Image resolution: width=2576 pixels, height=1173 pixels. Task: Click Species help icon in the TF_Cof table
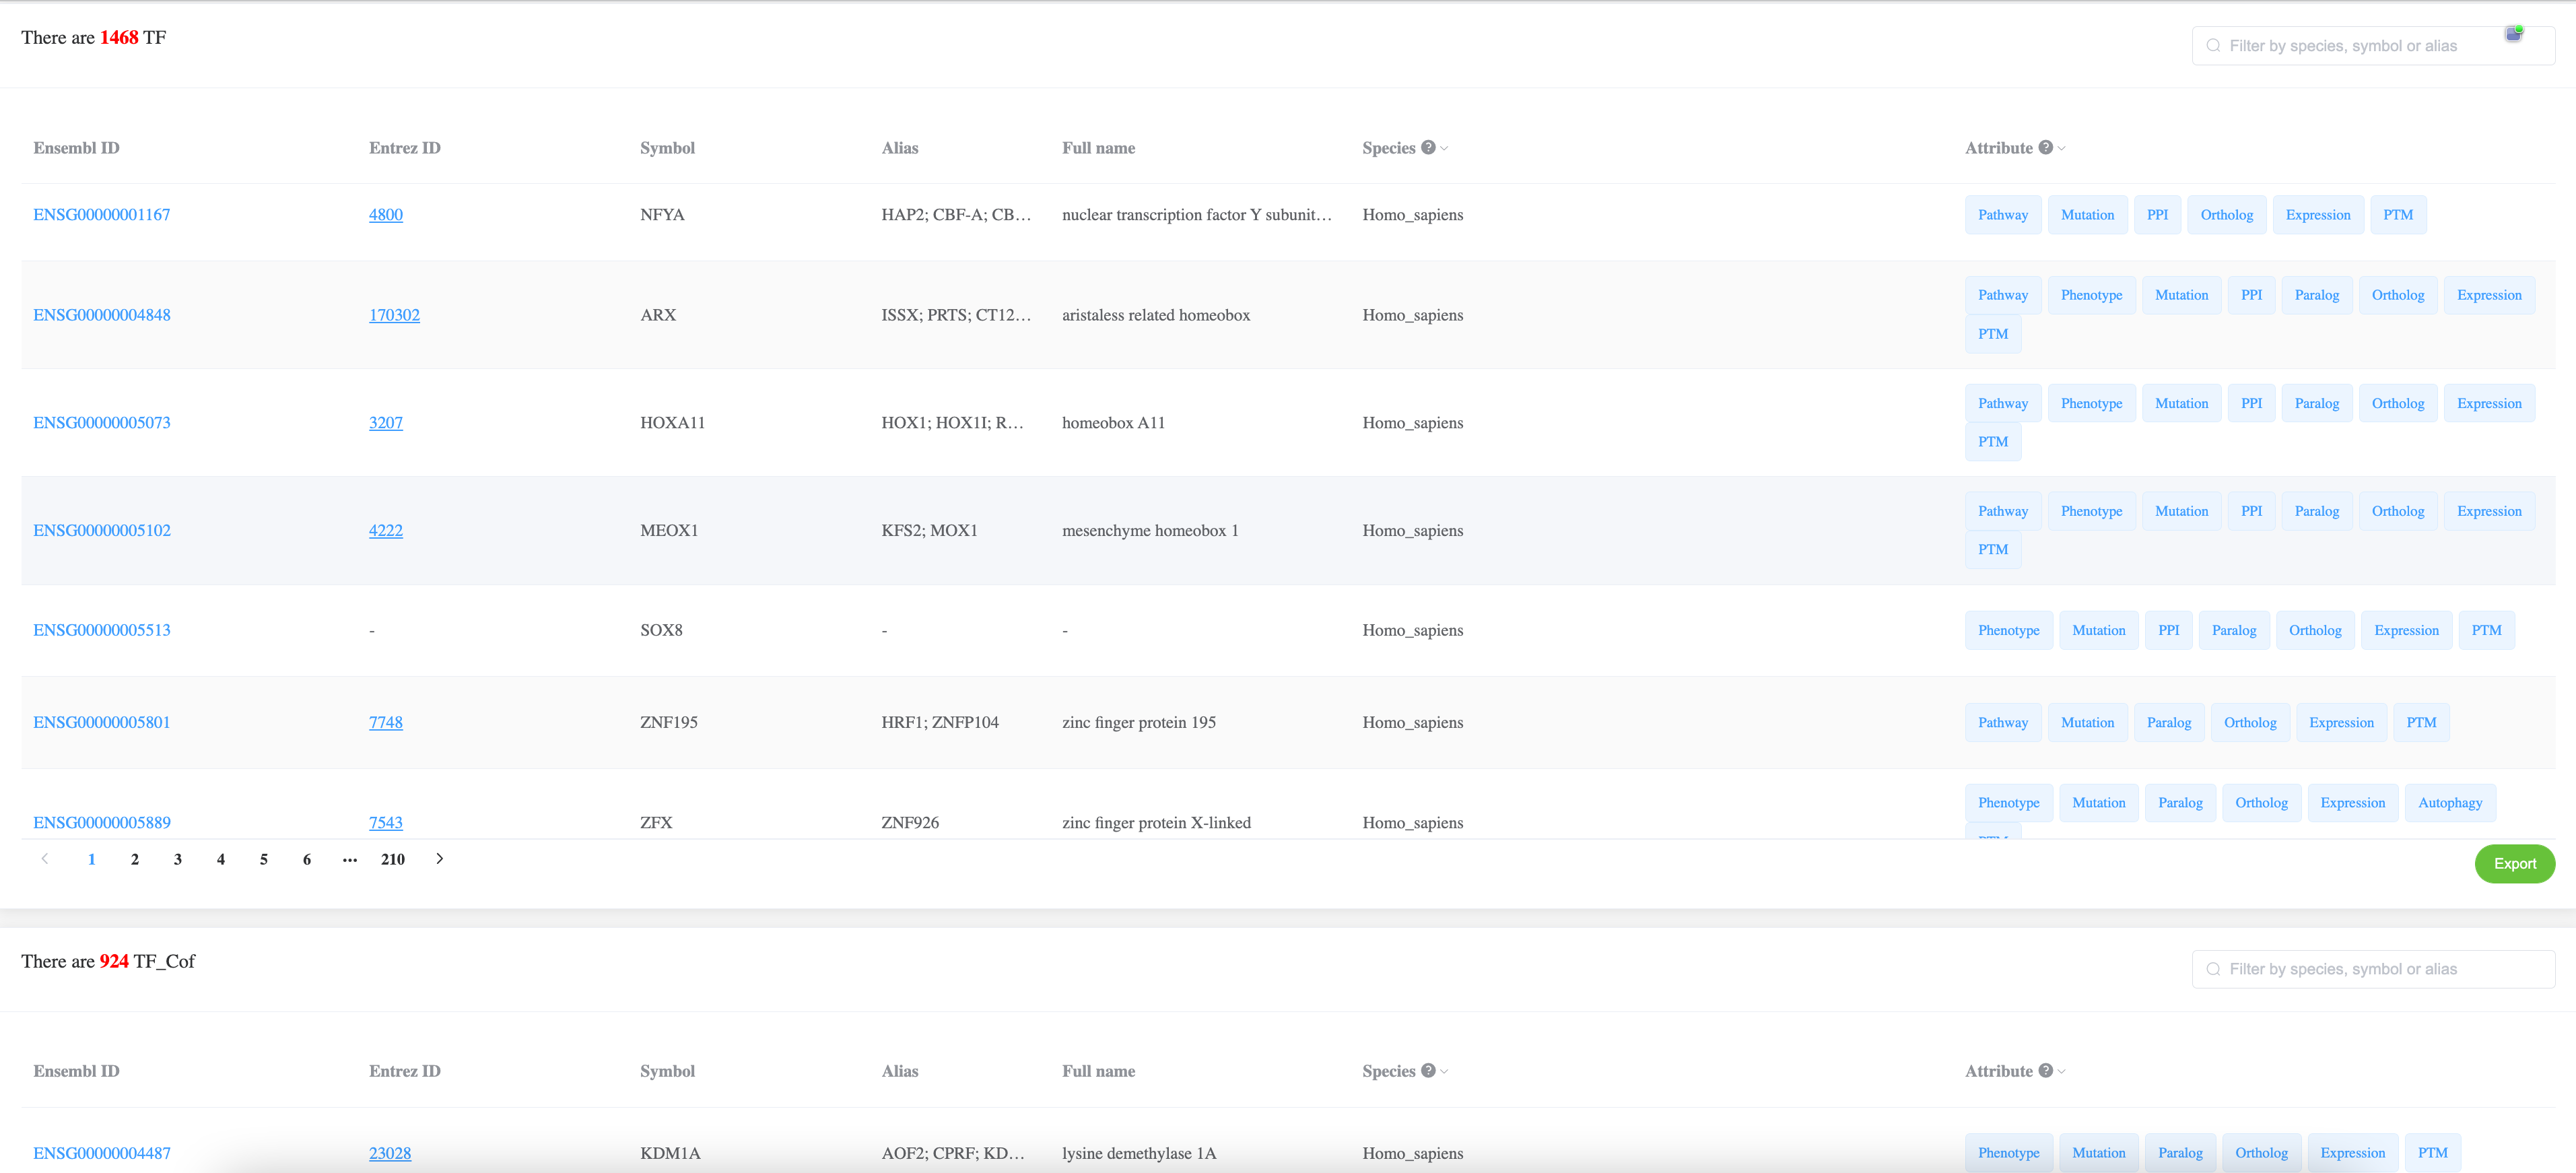(1428, 1070)
